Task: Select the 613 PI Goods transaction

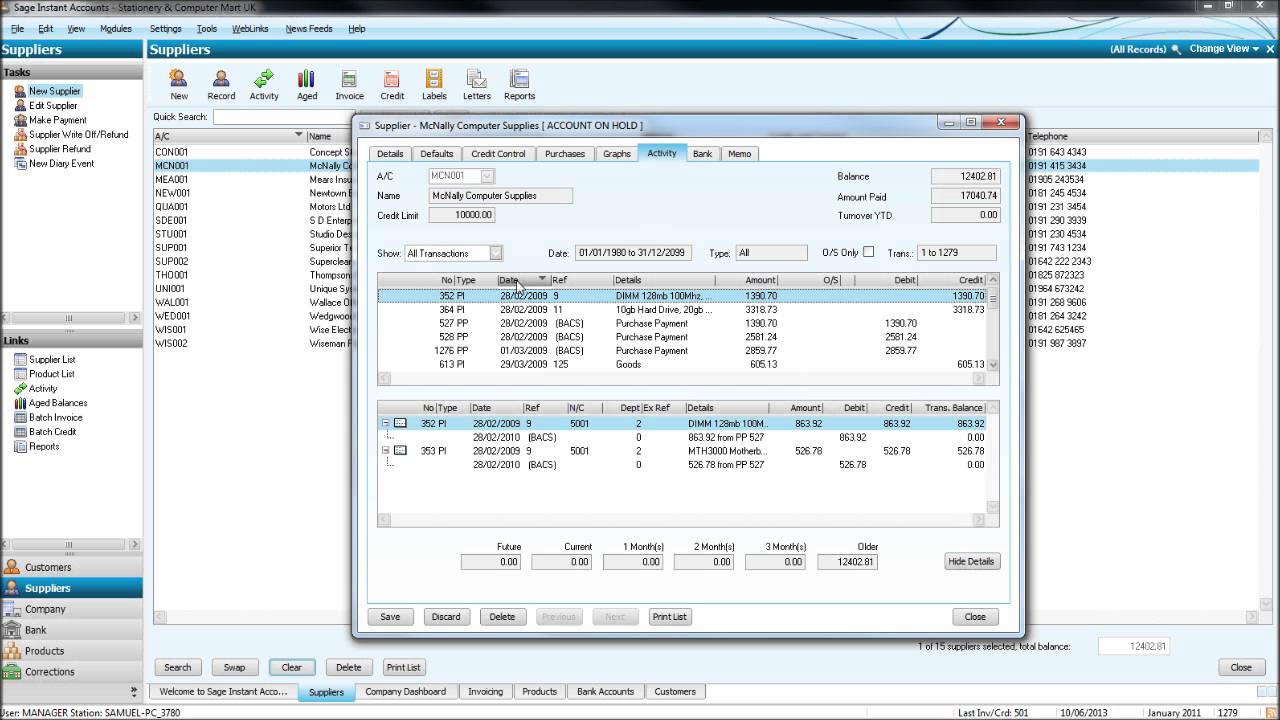Action: tap(682, 365)
